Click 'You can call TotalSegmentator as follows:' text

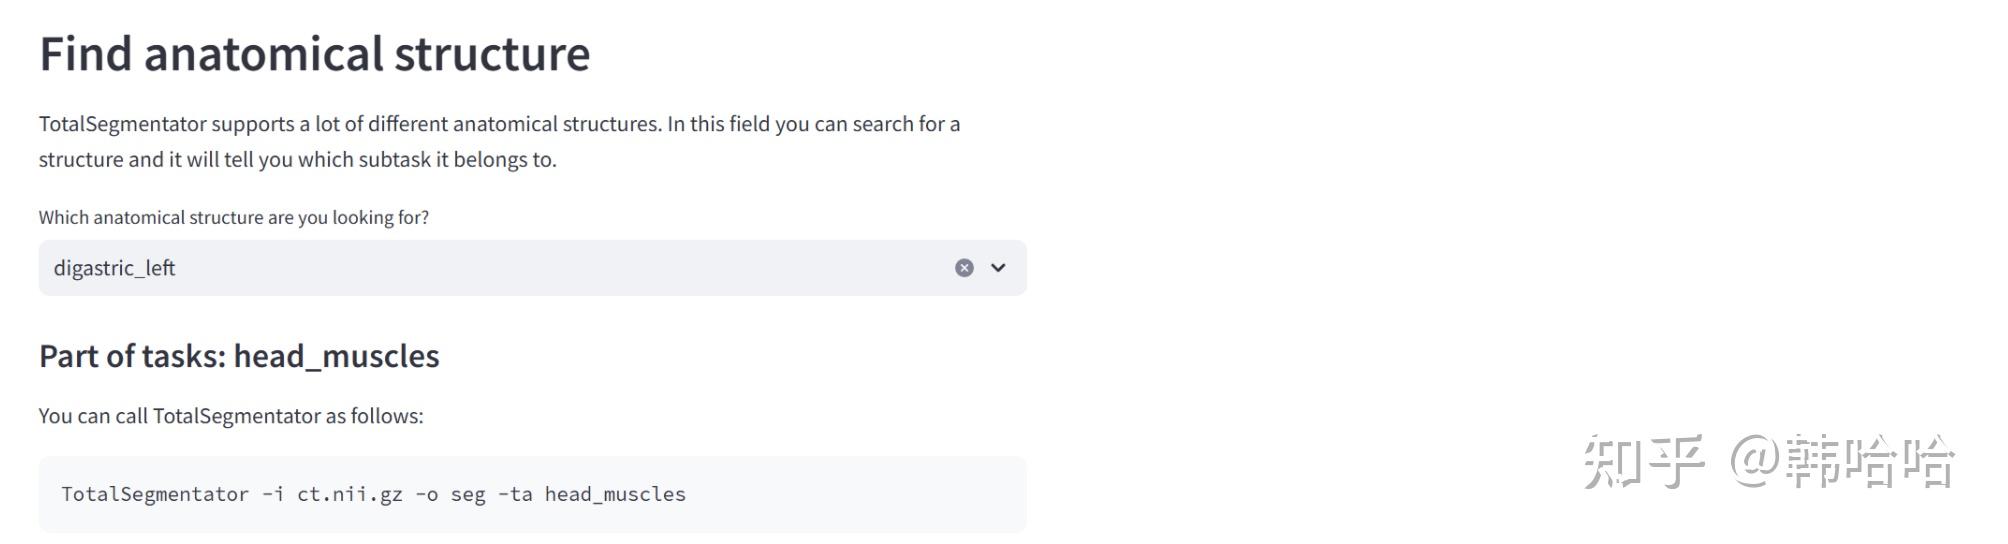(231, 416)
